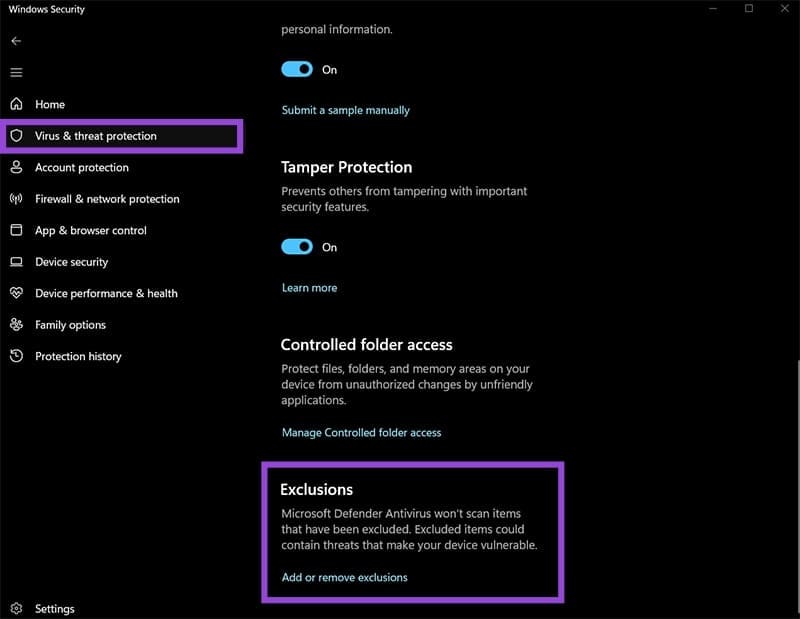Click the Device performance & health heart icon
800x619 pixels.
[16, 293]
